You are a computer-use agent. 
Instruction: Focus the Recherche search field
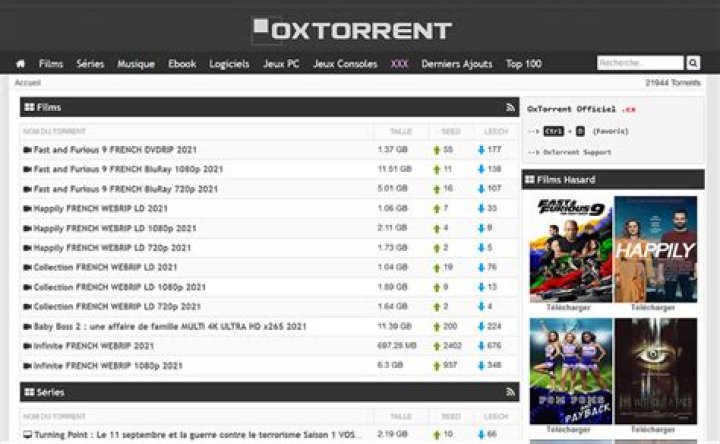(x=640, y=62)
